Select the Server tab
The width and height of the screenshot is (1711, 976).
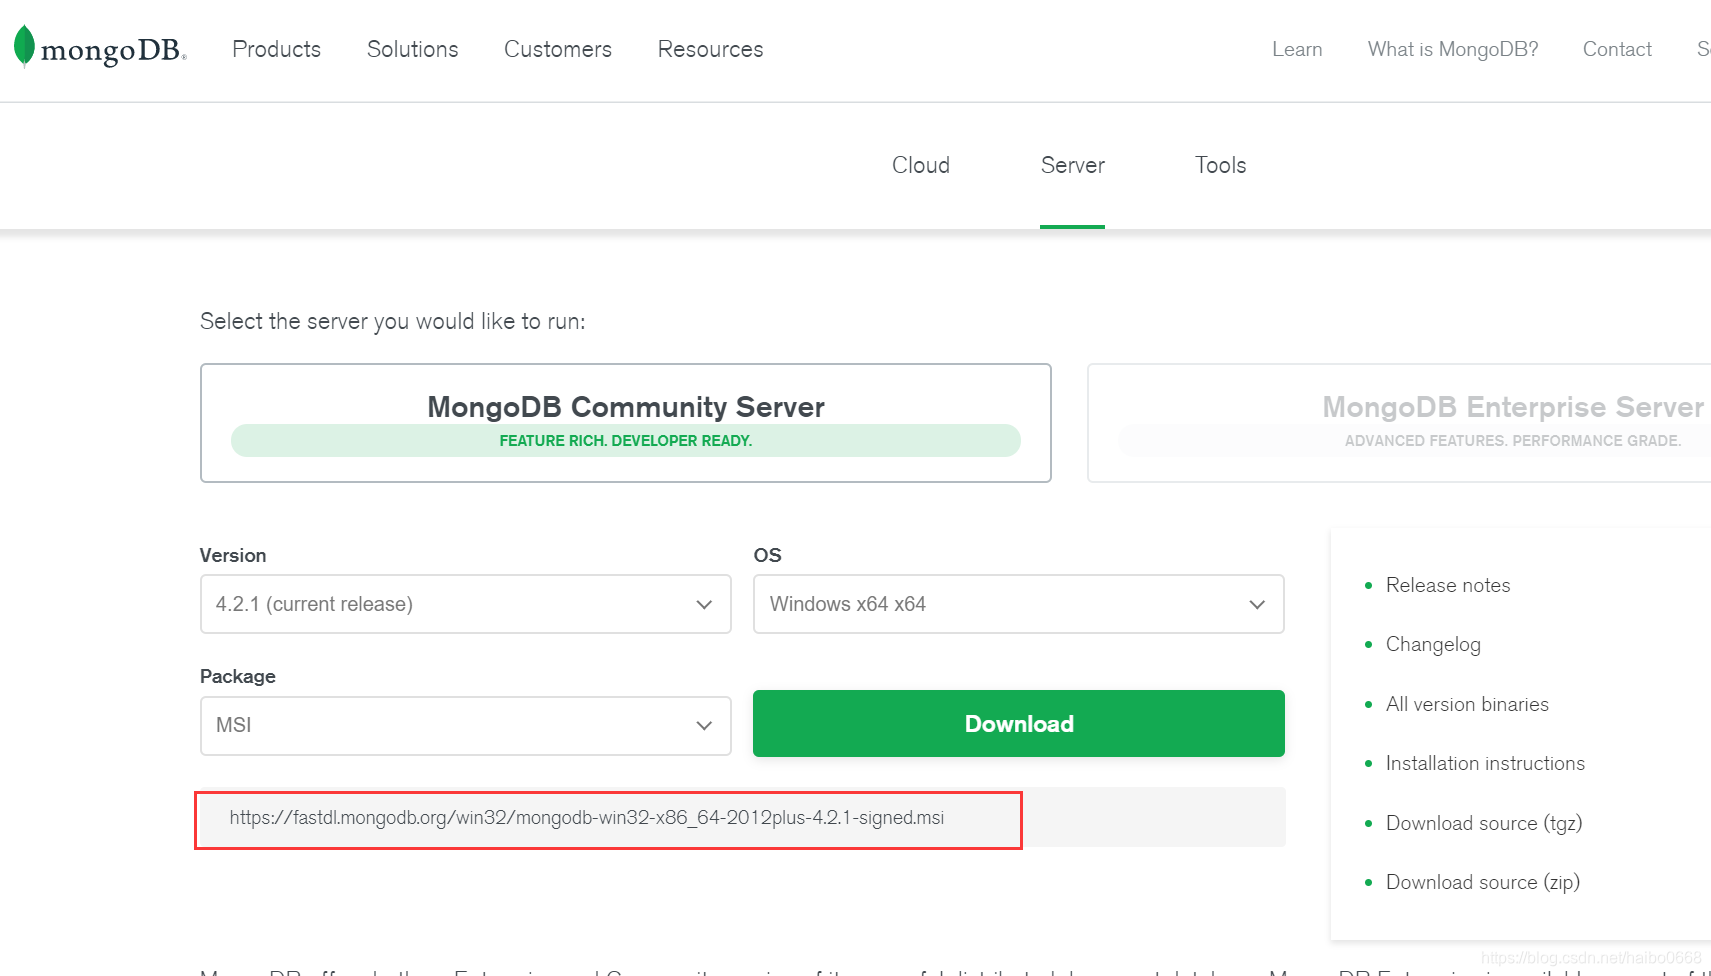coord(1072,165)
